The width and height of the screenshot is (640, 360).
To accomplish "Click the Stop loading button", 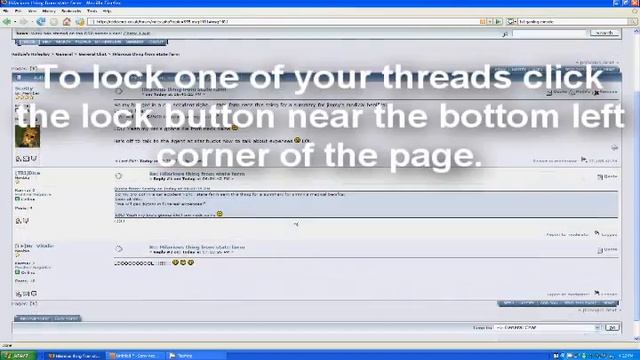I will tap(54, 21).
